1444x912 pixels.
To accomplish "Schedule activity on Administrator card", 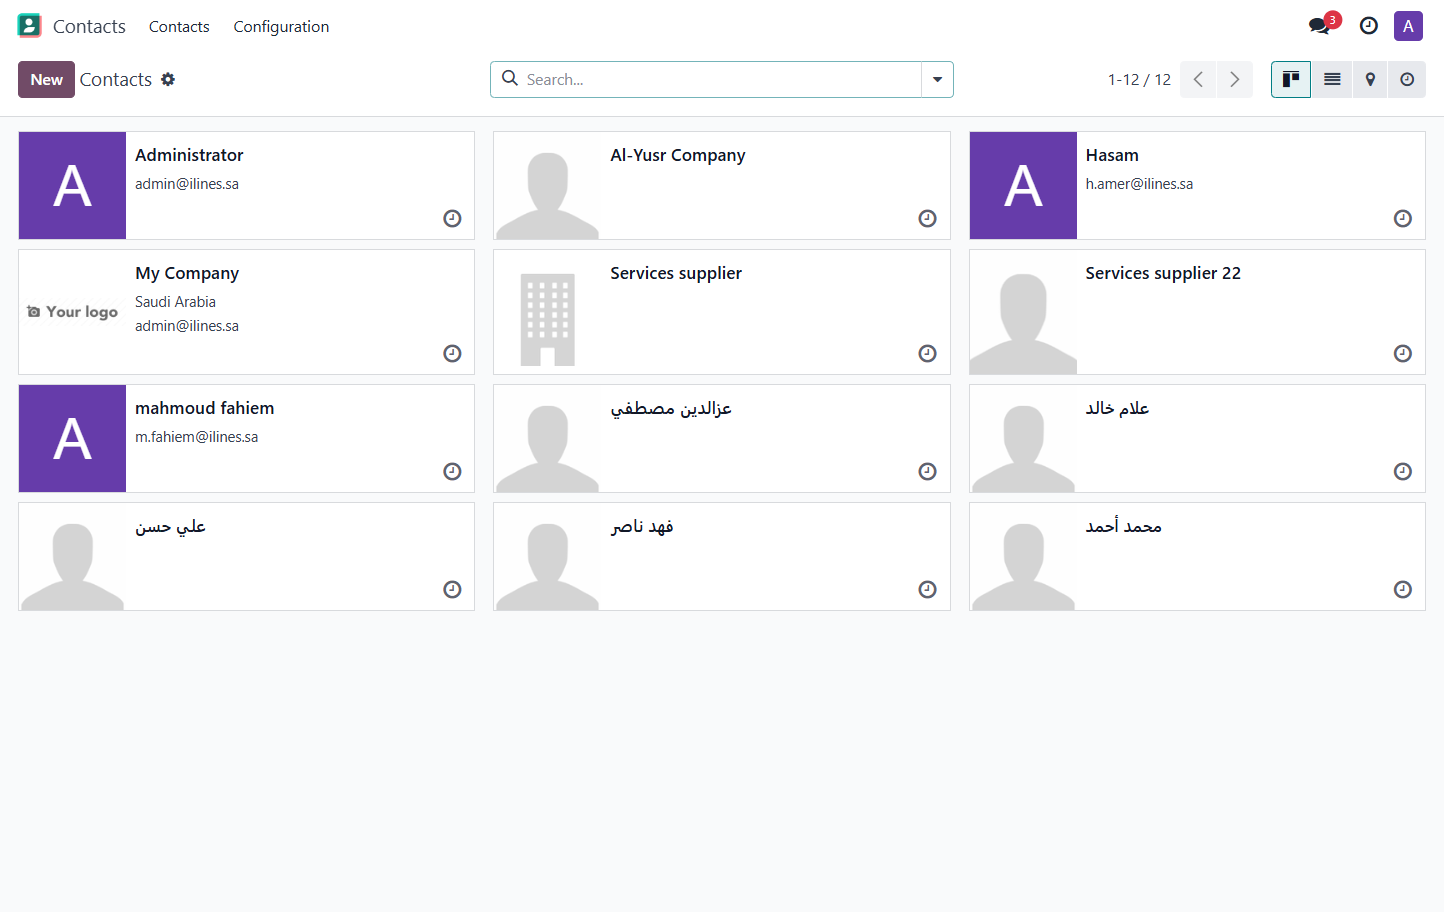I will 452,218.
